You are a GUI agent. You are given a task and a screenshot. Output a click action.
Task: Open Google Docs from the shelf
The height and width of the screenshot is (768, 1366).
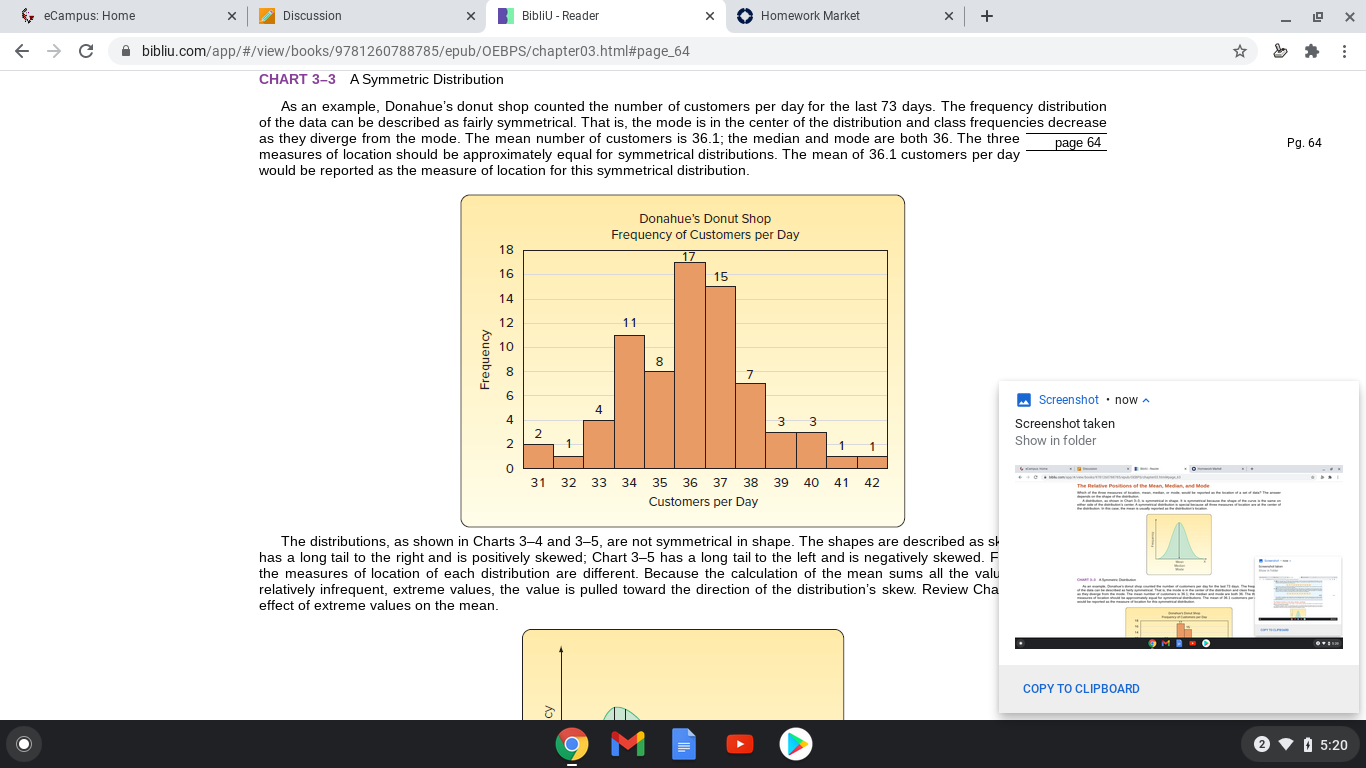(683, 744)
